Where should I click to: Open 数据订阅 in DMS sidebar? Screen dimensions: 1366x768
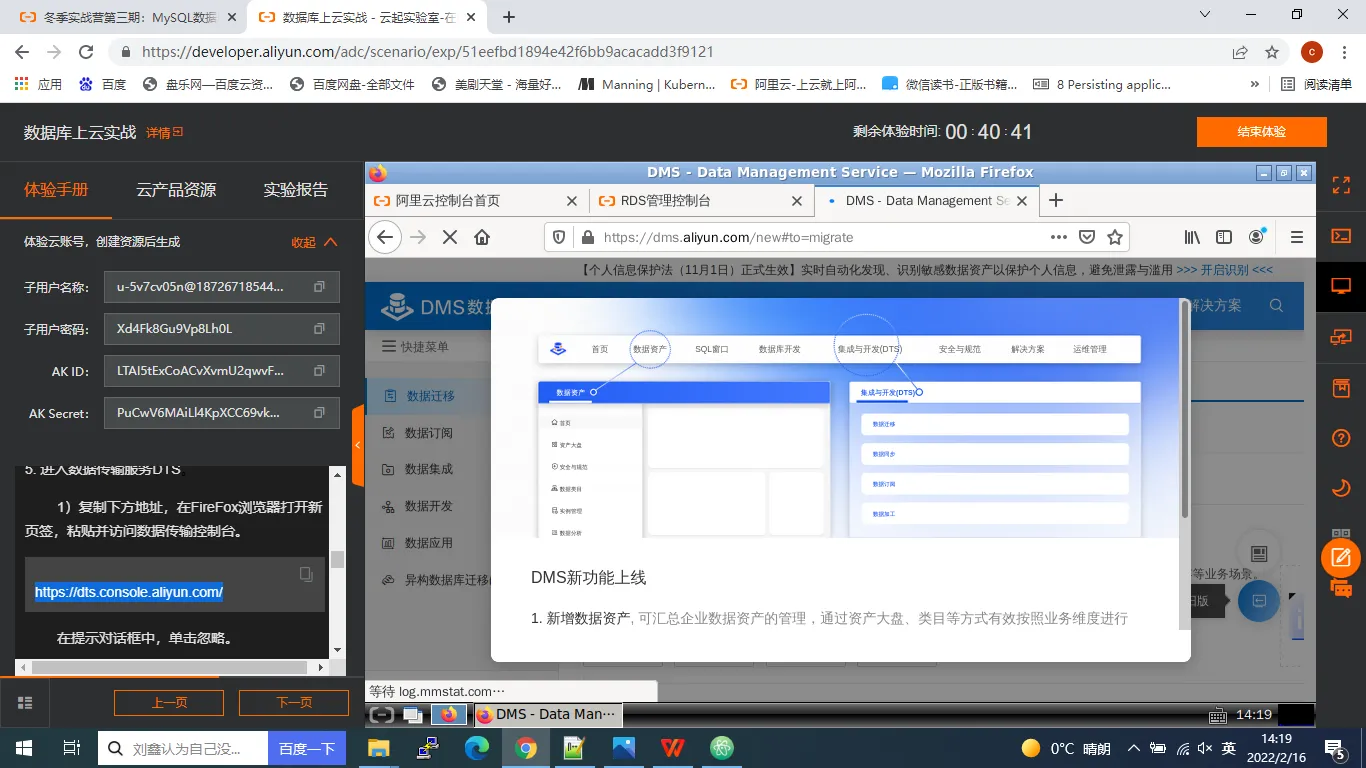pos(428,433)
